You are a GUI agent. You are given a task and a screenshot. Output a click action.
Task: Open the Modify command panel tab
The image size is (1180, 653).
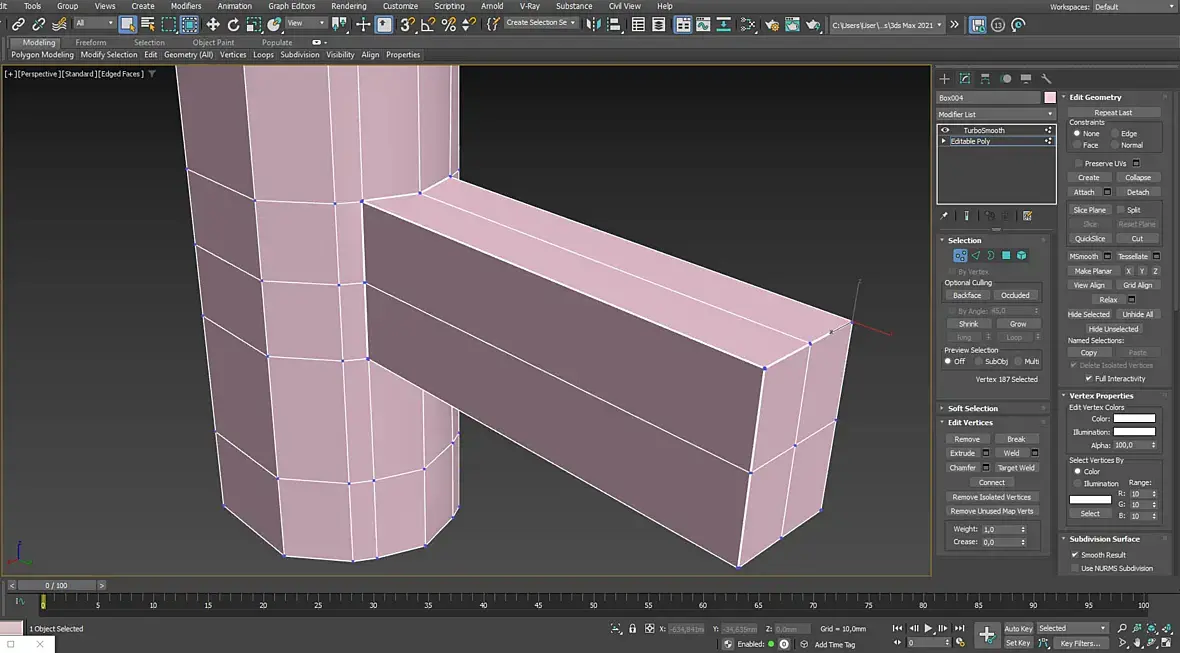965,78
